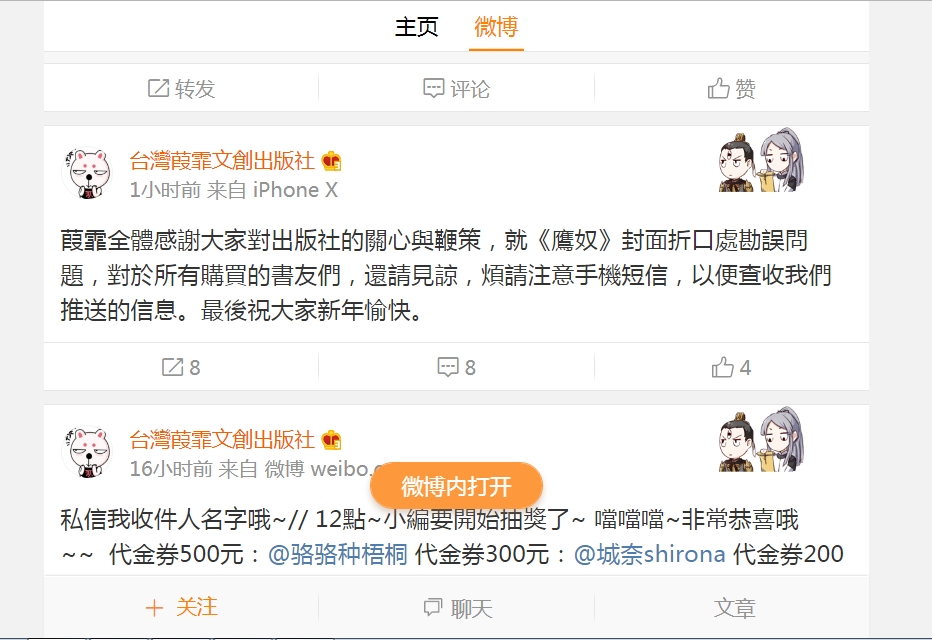Screen dimensions: 932x640
Task: Follow the account with + 关注
Action: coord(181,607)
